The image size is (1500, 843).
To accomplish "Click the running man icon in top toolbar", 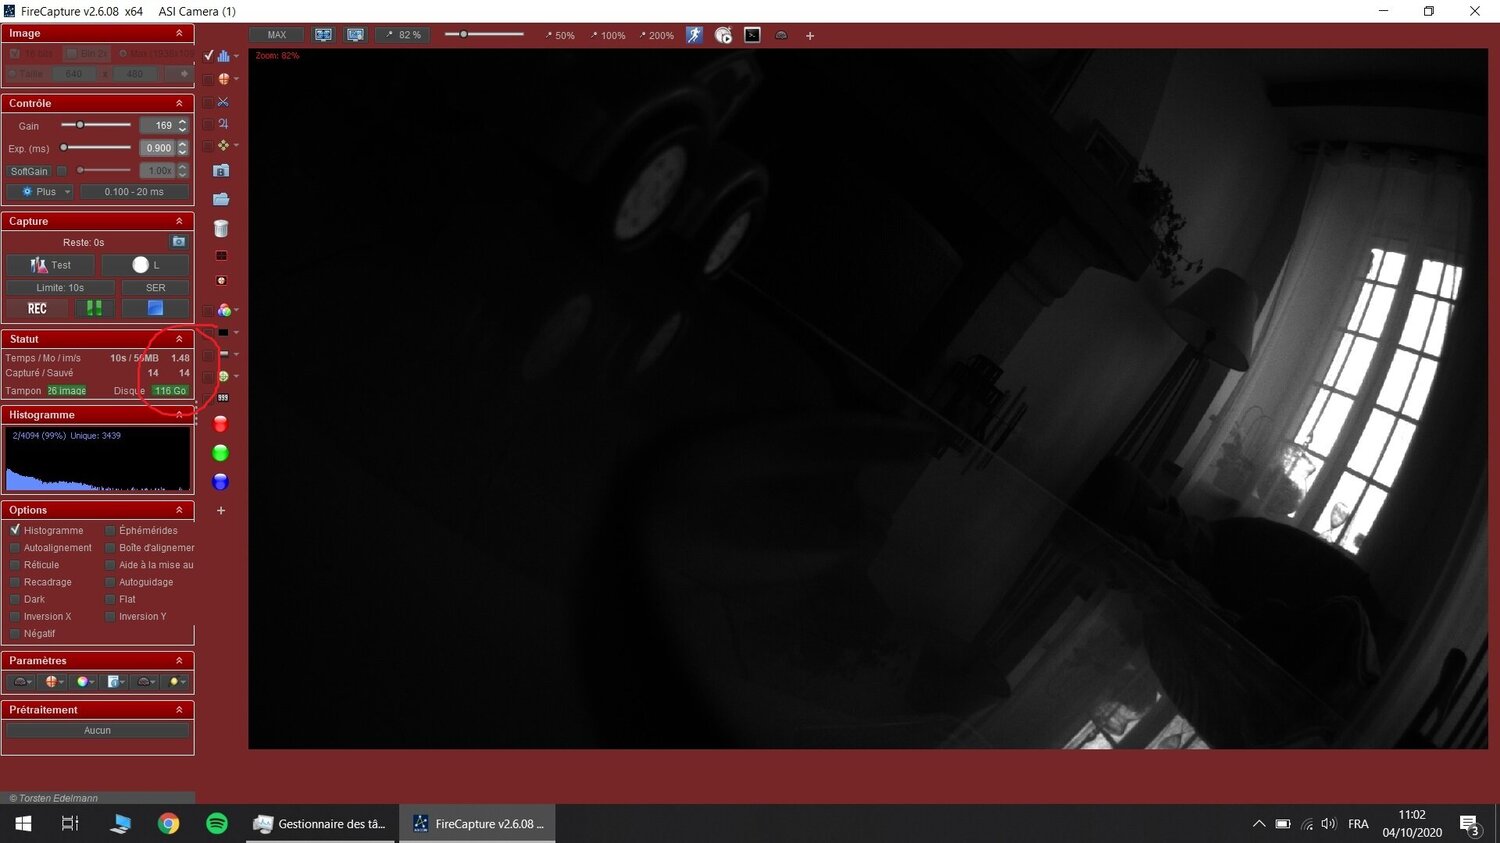I will click(695, 35).
